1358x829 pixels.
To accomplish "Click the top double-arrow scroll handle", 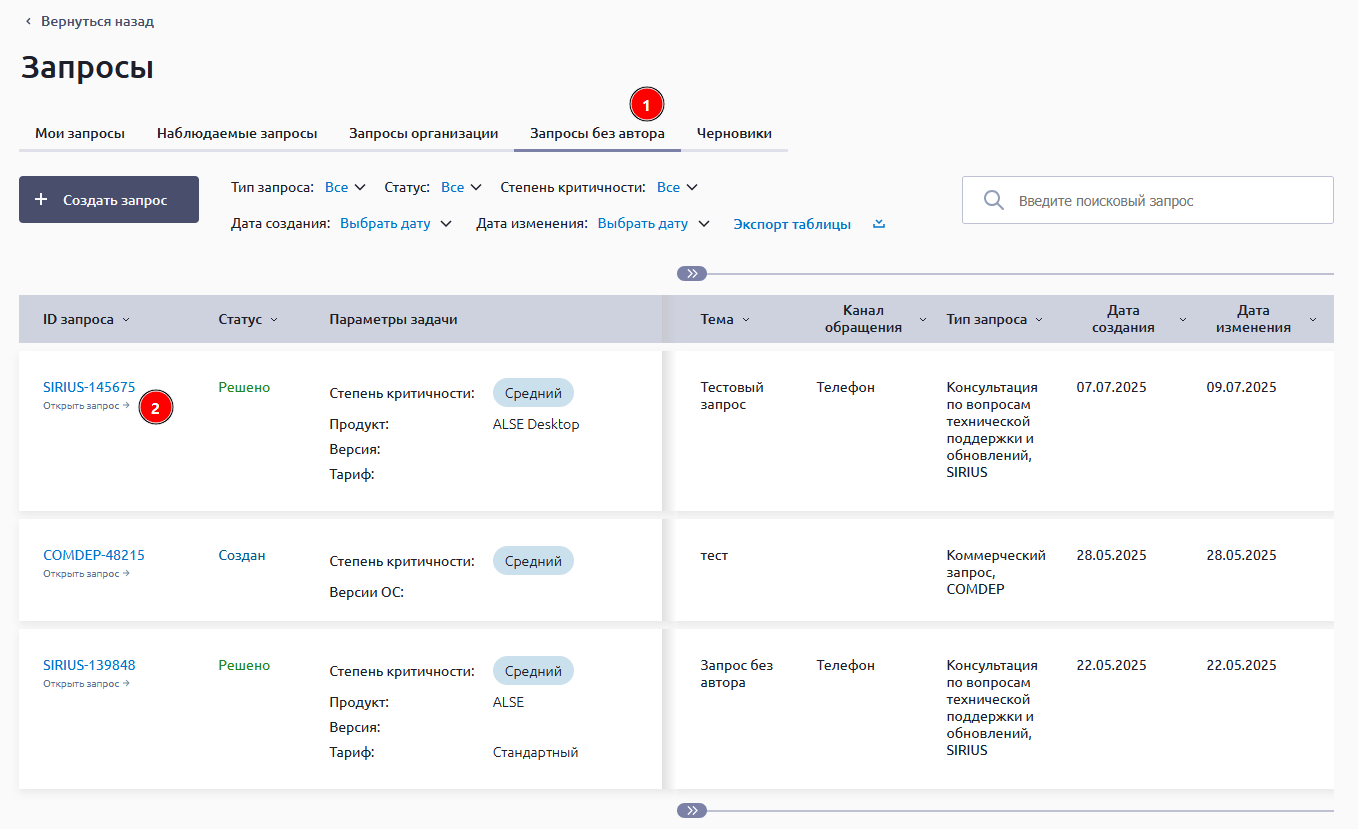I will (x=691, y=273).
